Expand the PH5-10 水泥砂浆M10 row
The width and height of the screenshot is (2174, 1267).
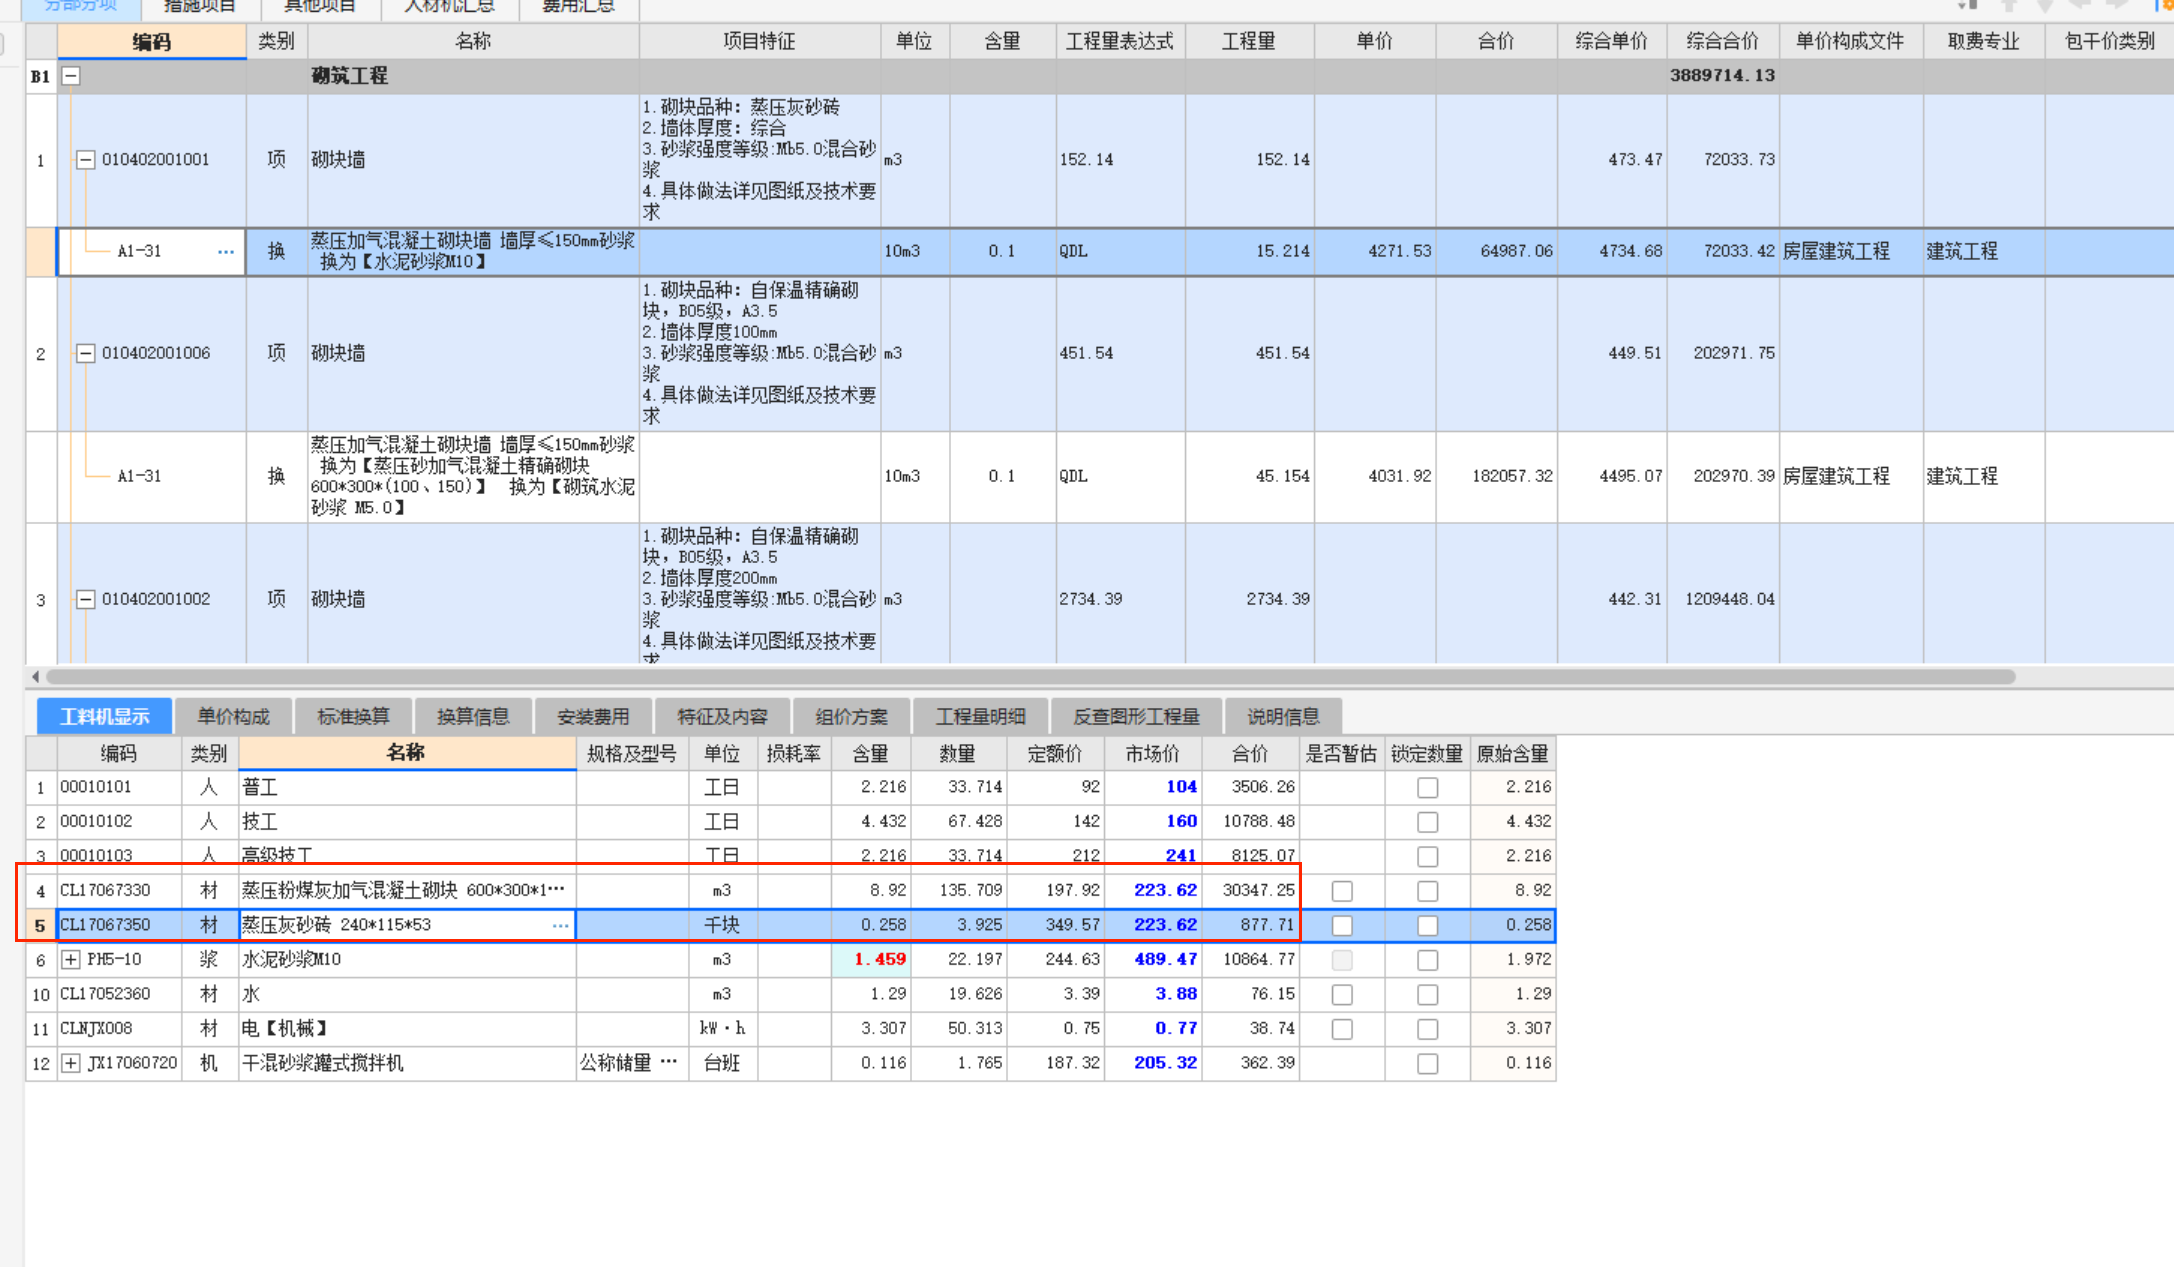71,960
